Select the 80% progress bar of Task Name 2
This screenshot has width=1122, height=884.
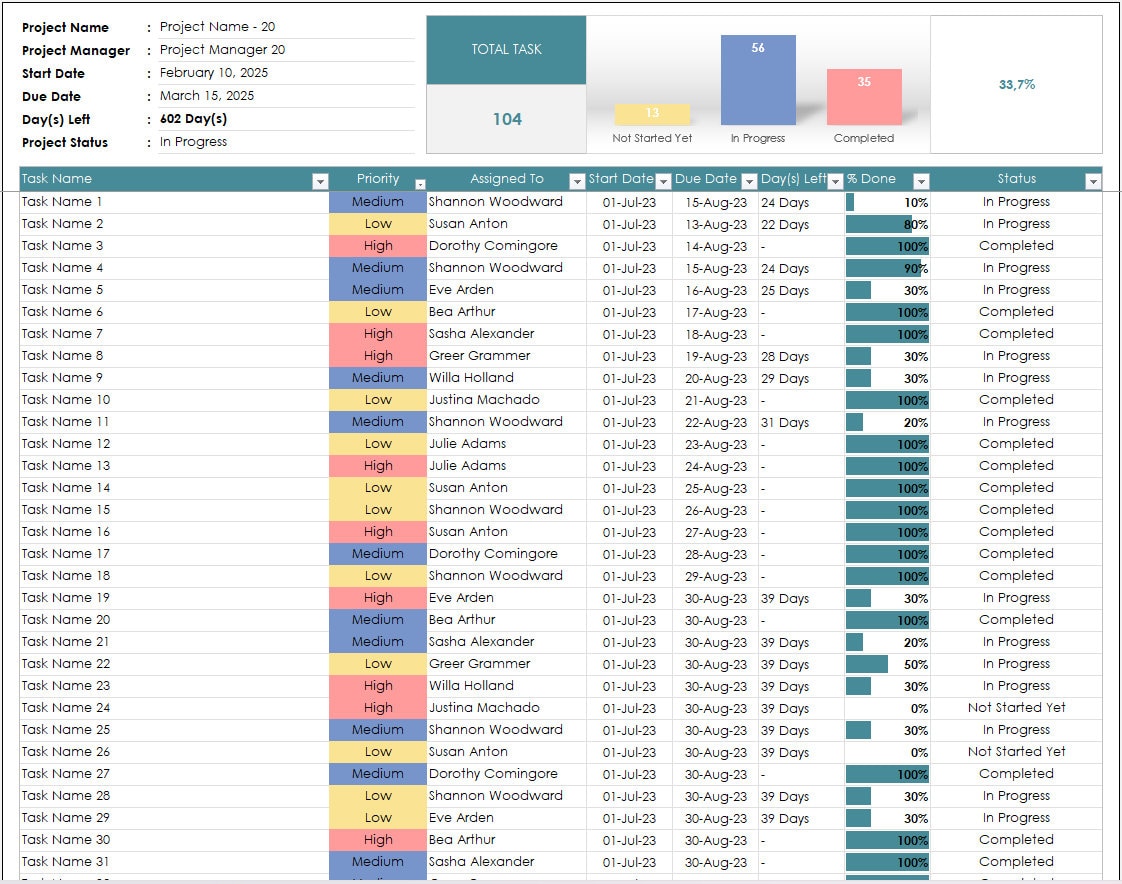point(887,225)
